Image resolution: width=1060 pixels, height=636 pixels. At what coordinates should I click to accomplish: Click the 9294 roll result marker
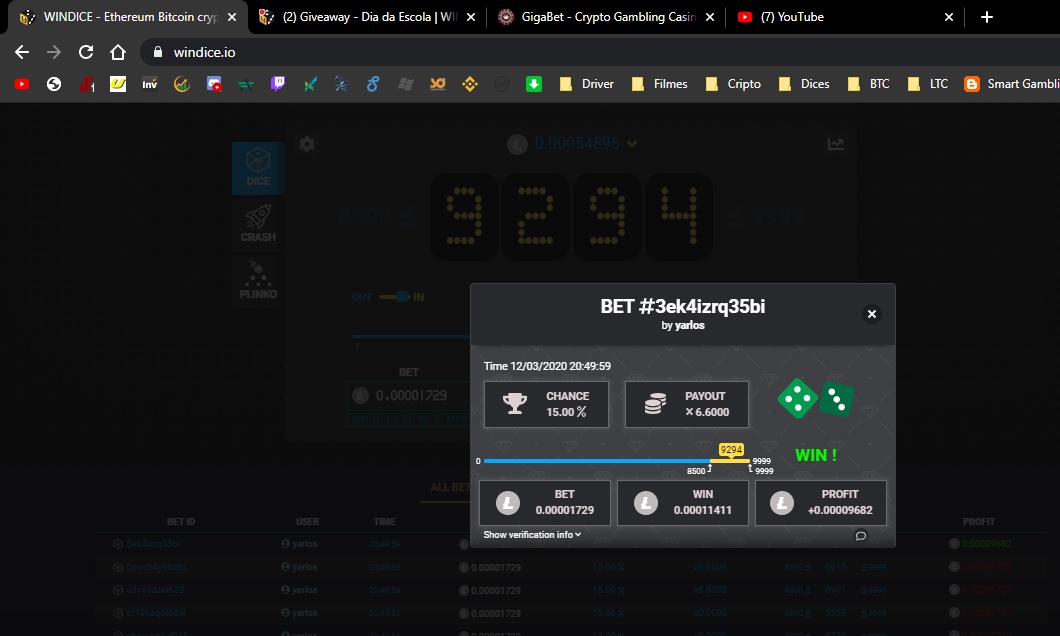tap(731, 450)
